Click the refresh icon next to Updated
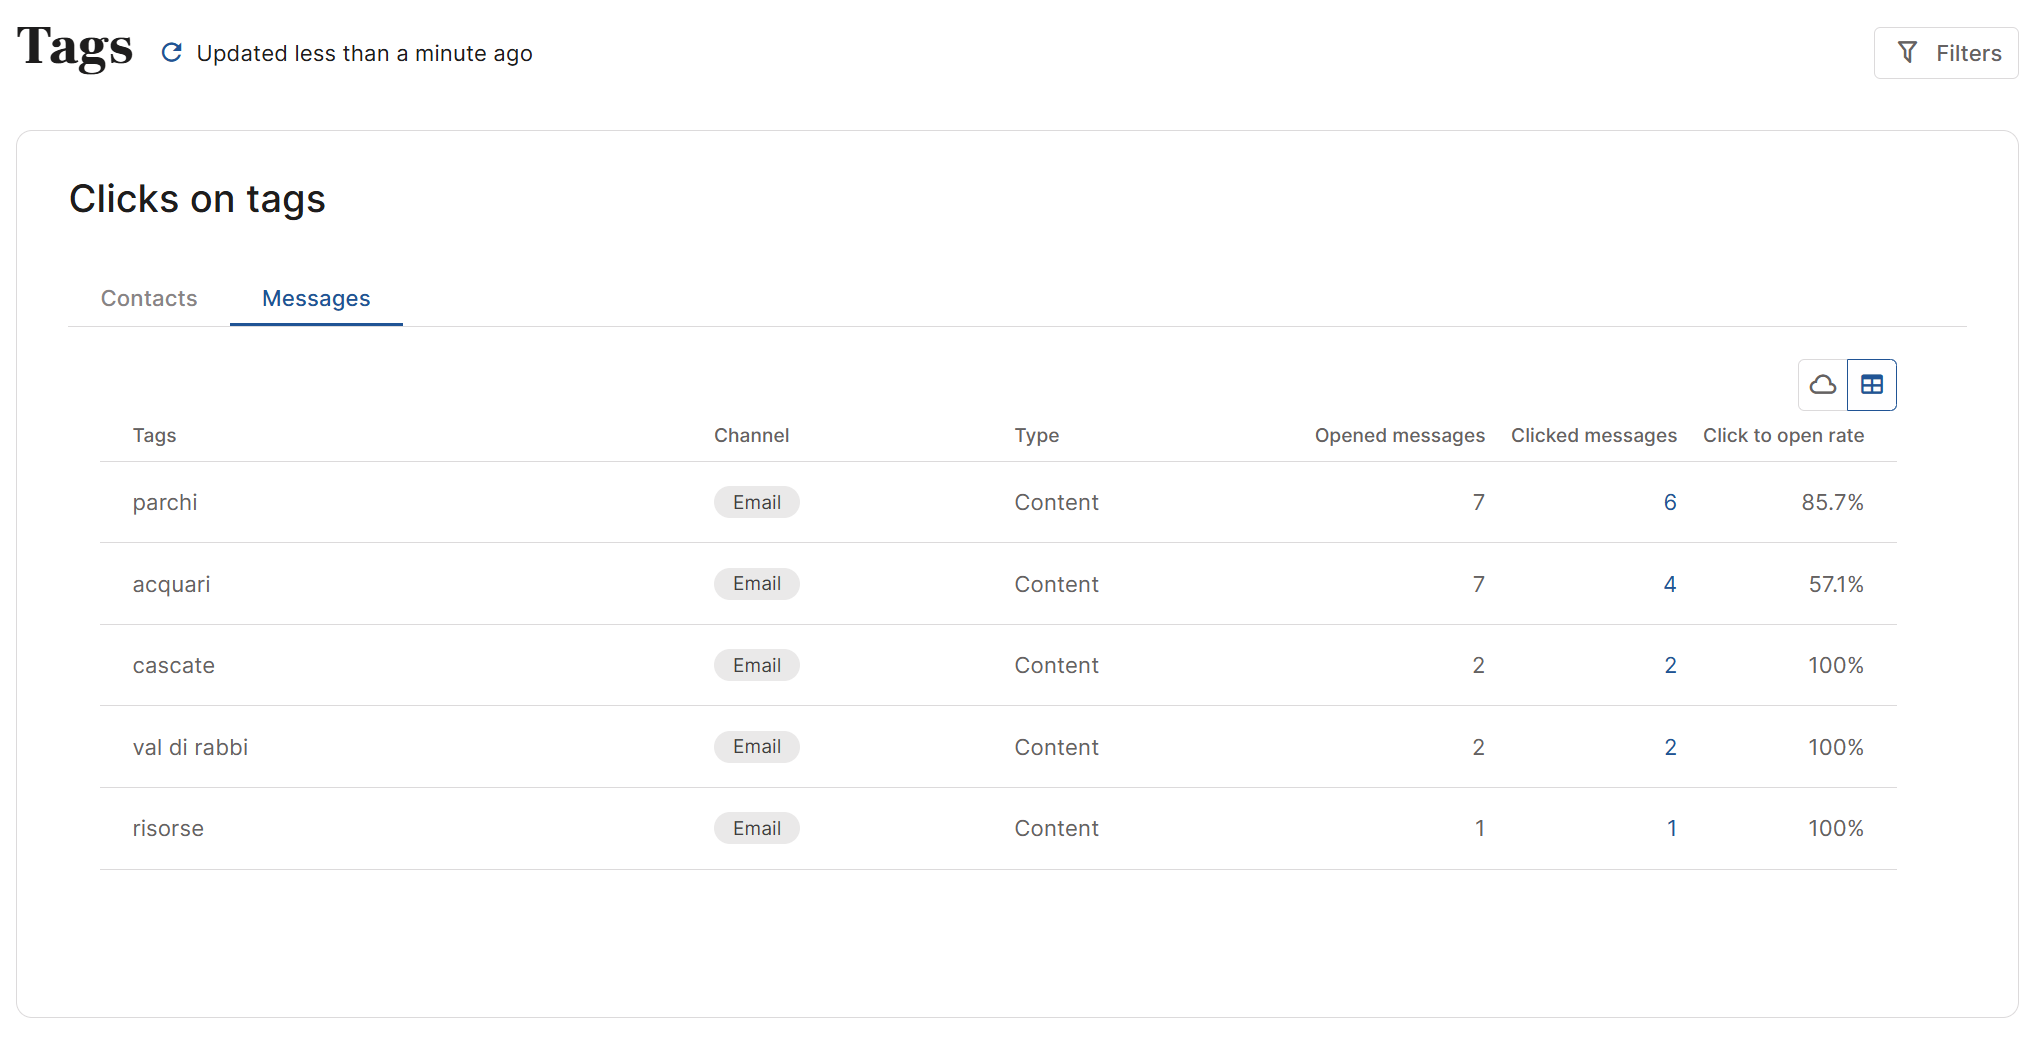The image size is (2040, 1046). pos(172,53)
